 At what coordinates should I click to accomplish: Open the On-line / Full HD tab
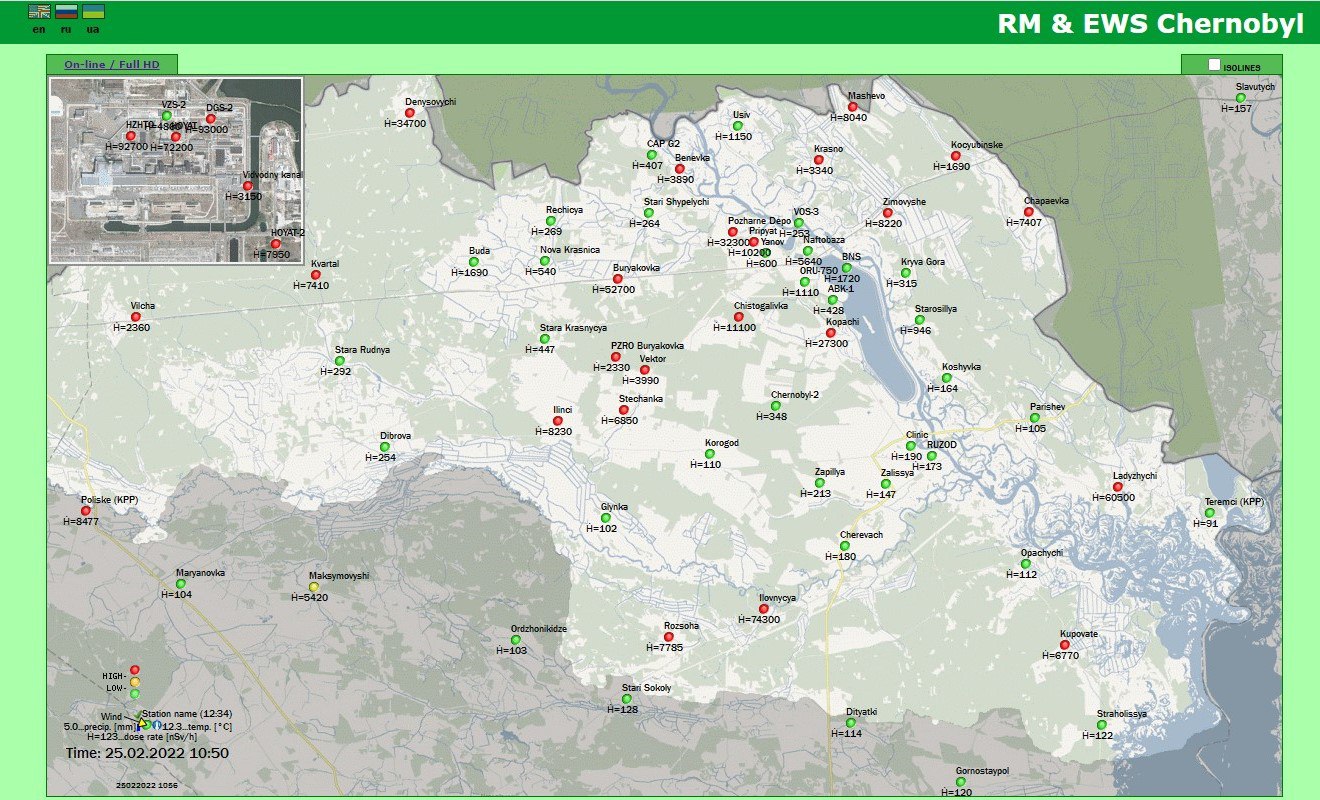[x=111, y=65]
